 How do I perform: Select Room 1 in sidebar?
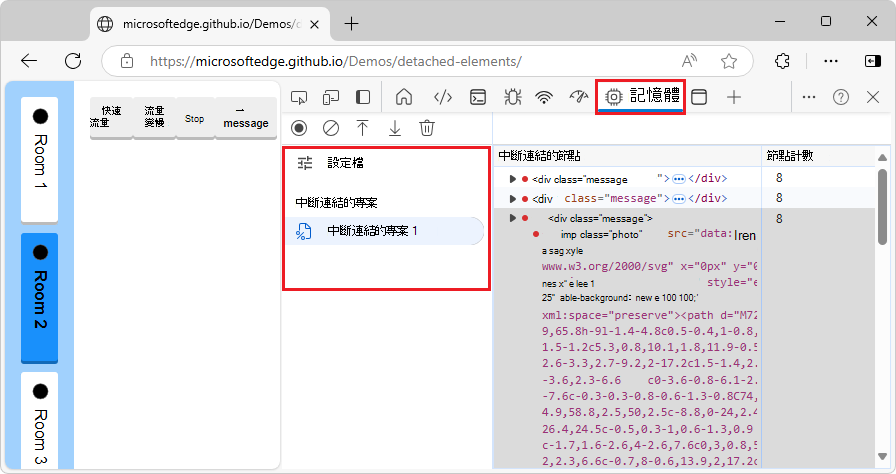click(x=39, y=159)
